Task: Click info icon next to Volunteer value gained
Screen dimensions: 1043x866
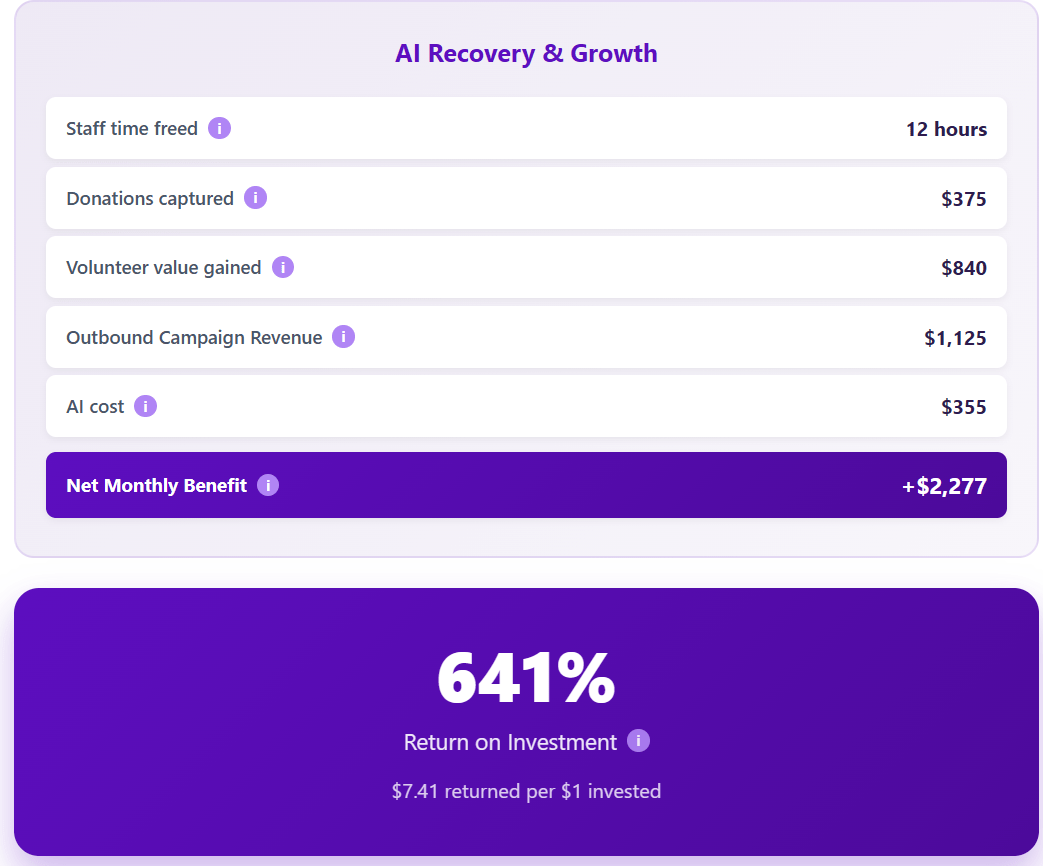Action: [x=283, y=267]
